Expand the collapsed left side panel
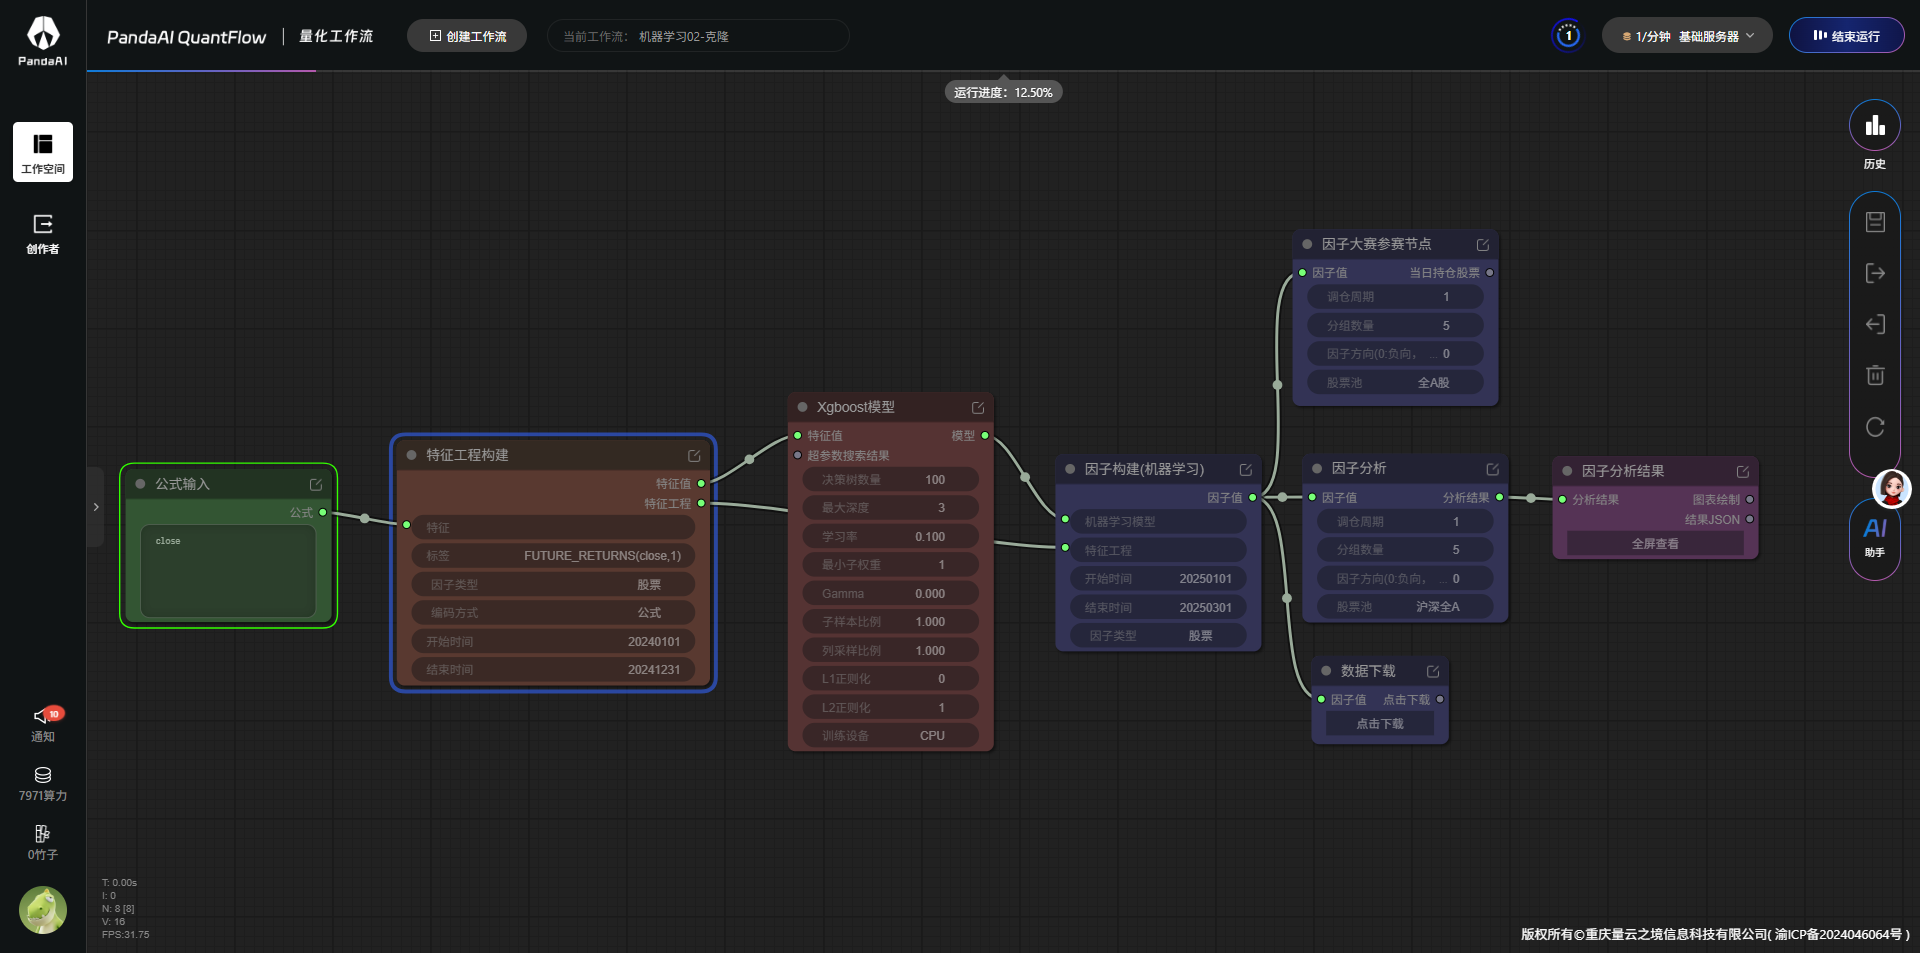Screen dimensions: 1920x953 (96, 507)
